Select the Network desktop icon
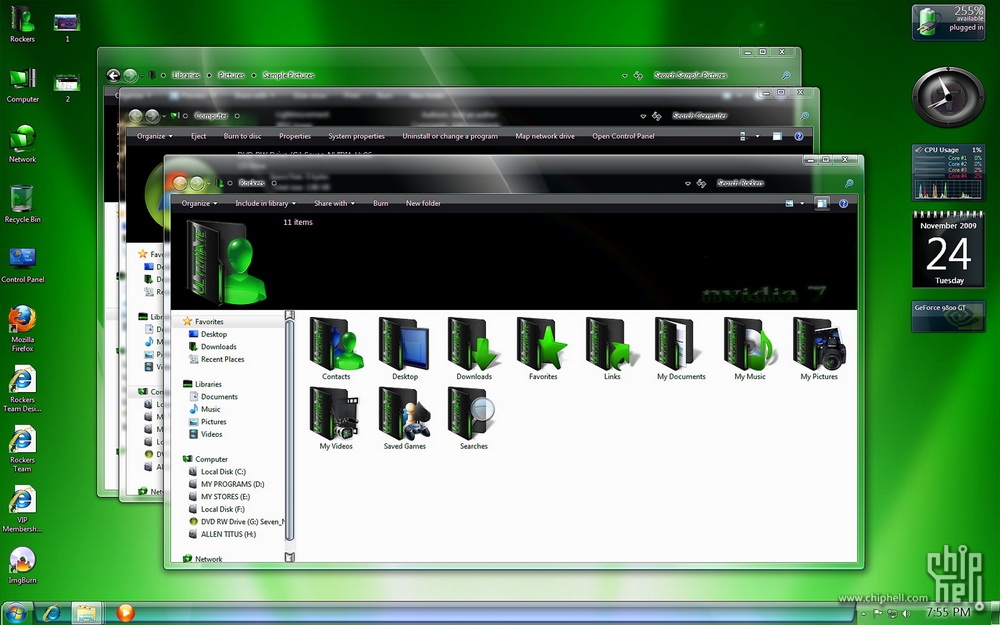 click(22, 144)
